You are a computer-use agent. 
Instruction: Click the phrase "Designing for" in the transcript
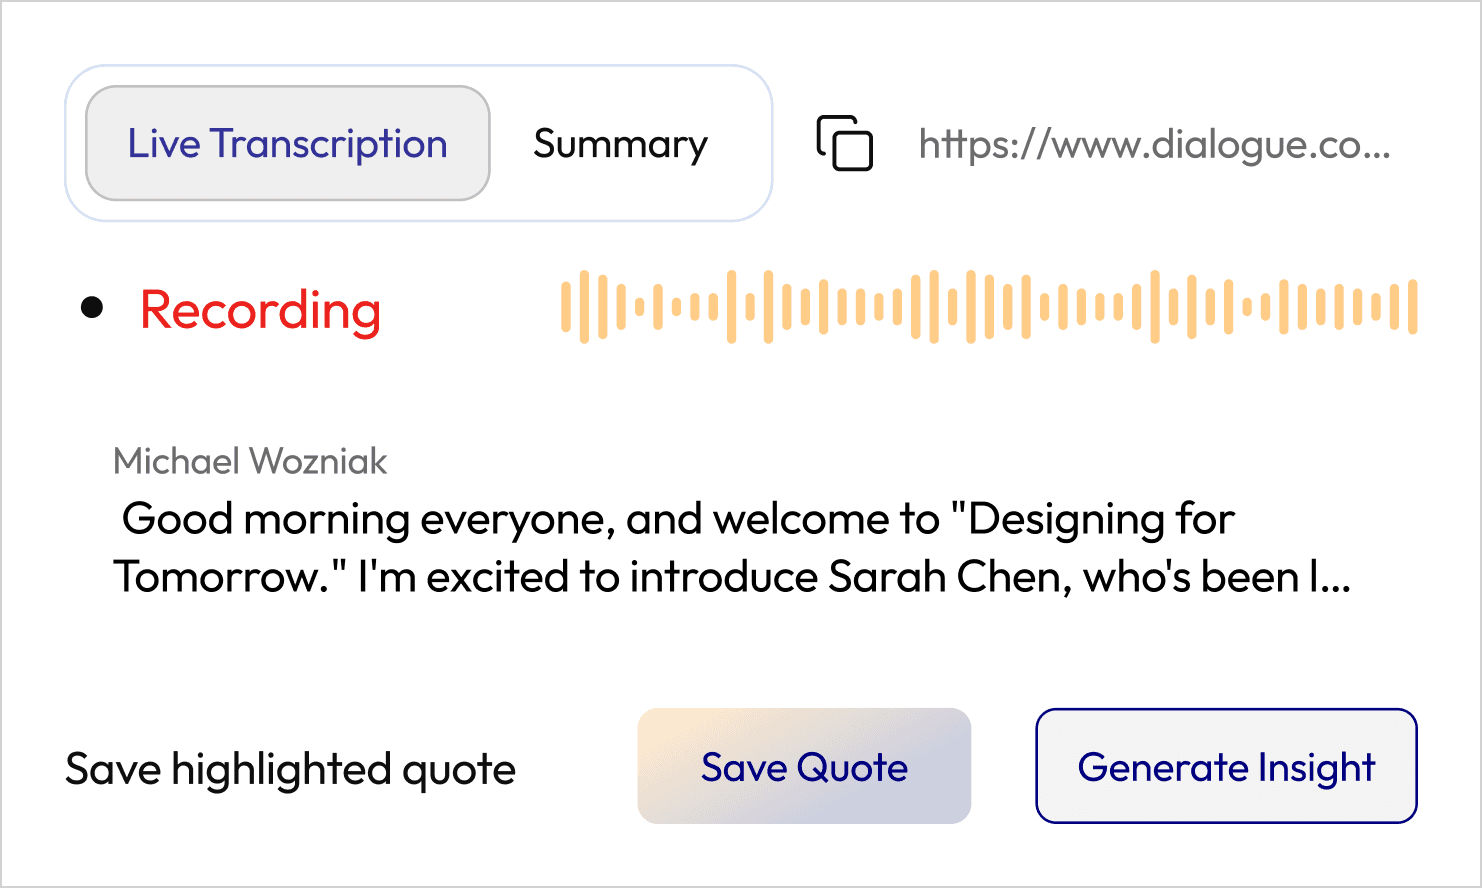coord(1101,519)
